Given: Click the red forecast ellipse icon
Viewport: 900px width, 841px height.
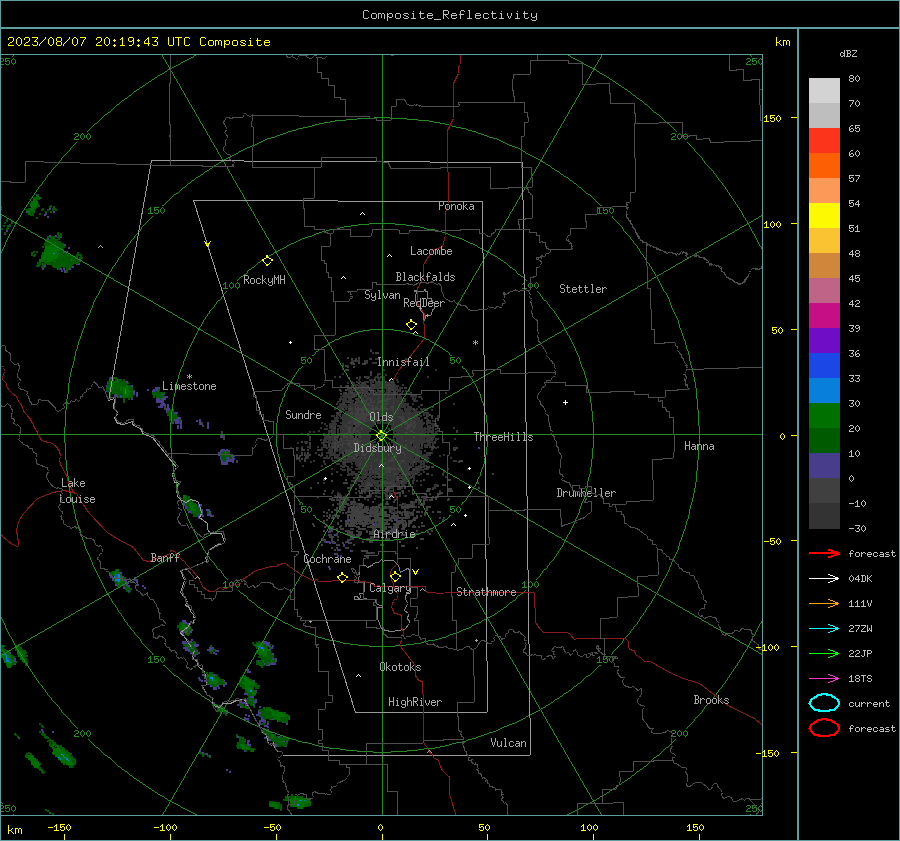Looking at the screenshot, I should click(824, 728).
